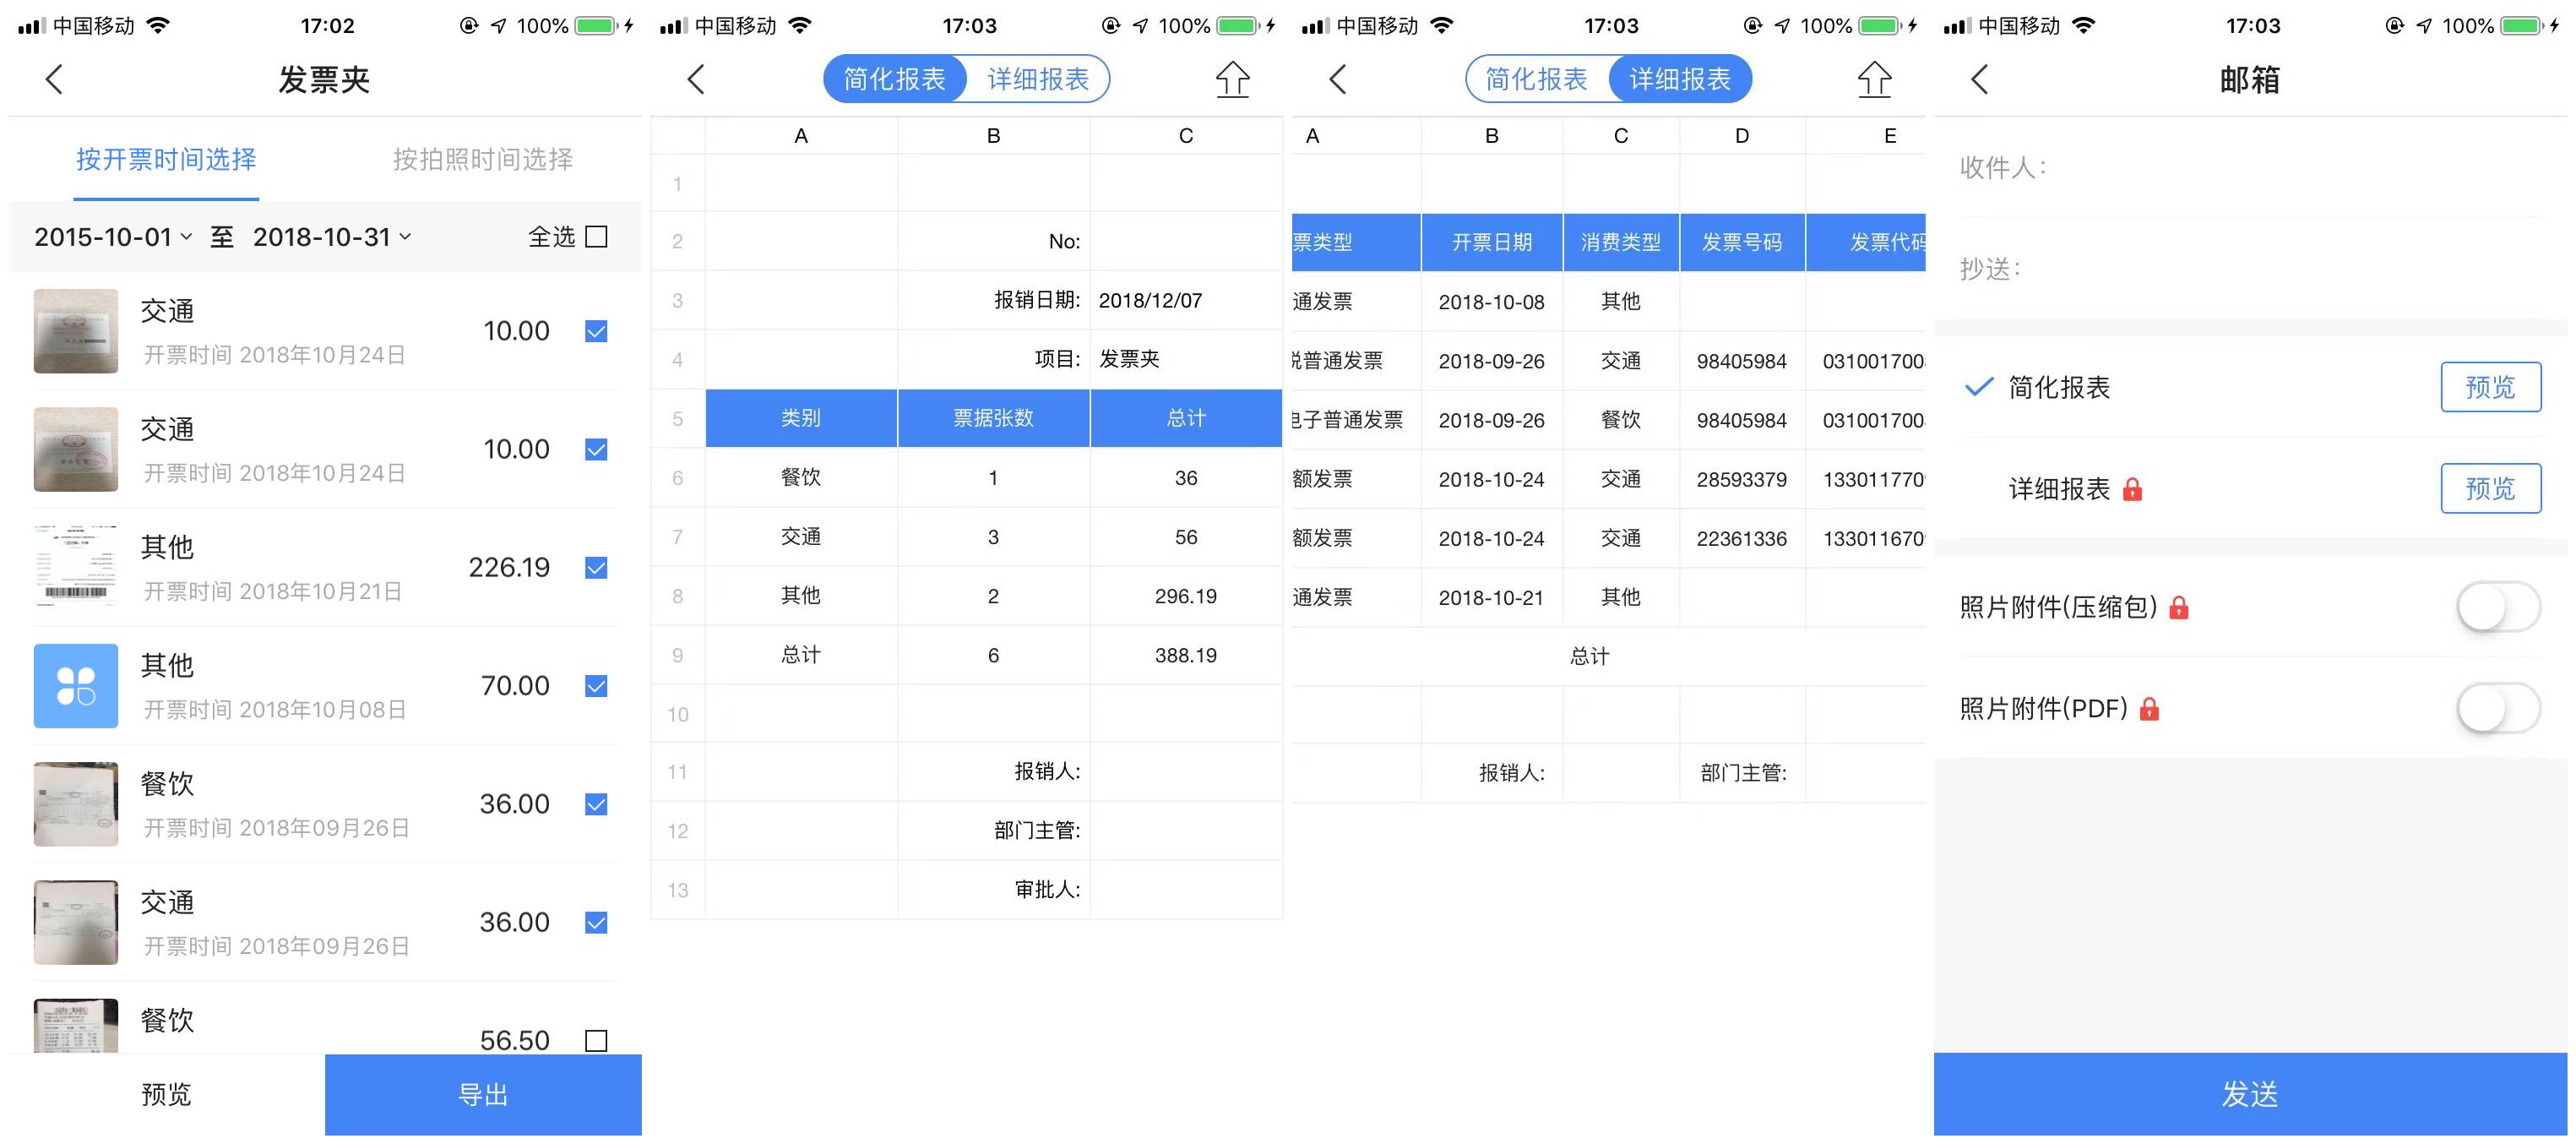Tap the lock icon beside 照片附件(PDF)
This screenshot has height=1144, width=2576.
coord(2149,709)
